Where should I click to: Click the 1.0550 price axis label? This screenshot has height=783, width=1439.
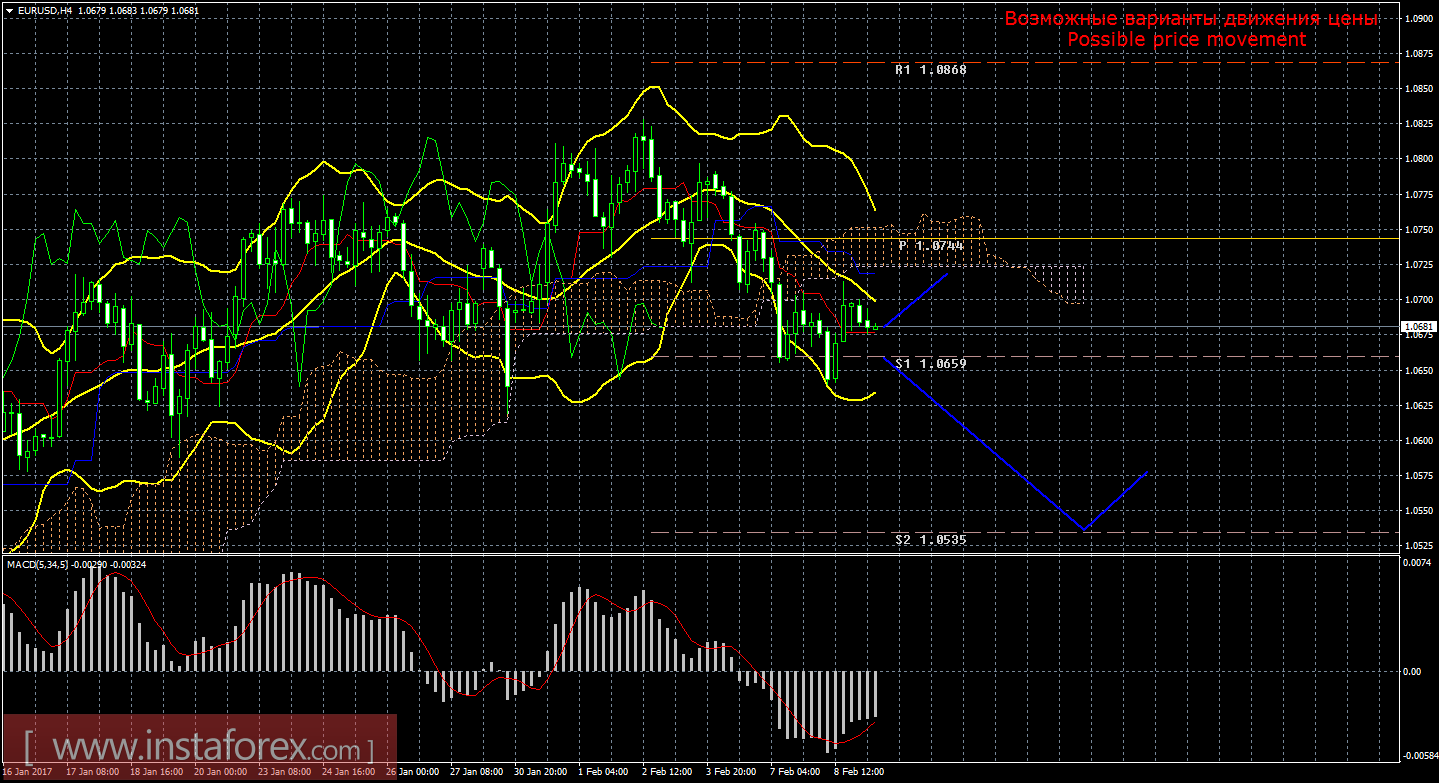tap(1420, 511)
